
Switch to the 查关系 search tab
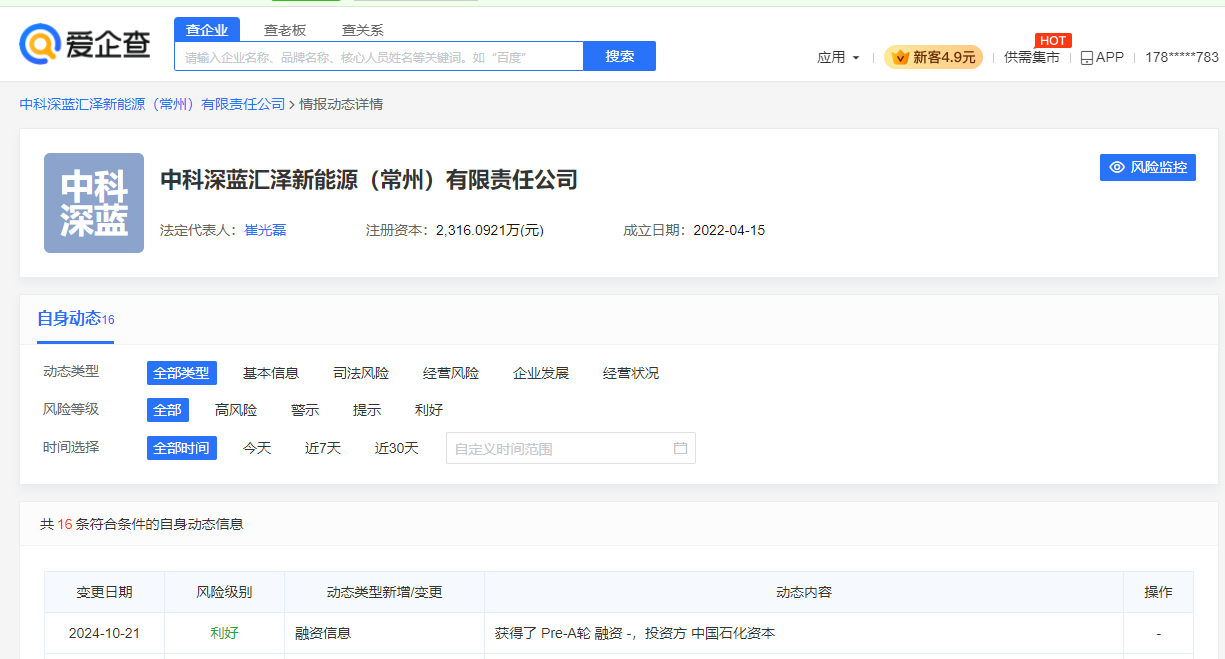pyautogui.click(x=362, y=30)
